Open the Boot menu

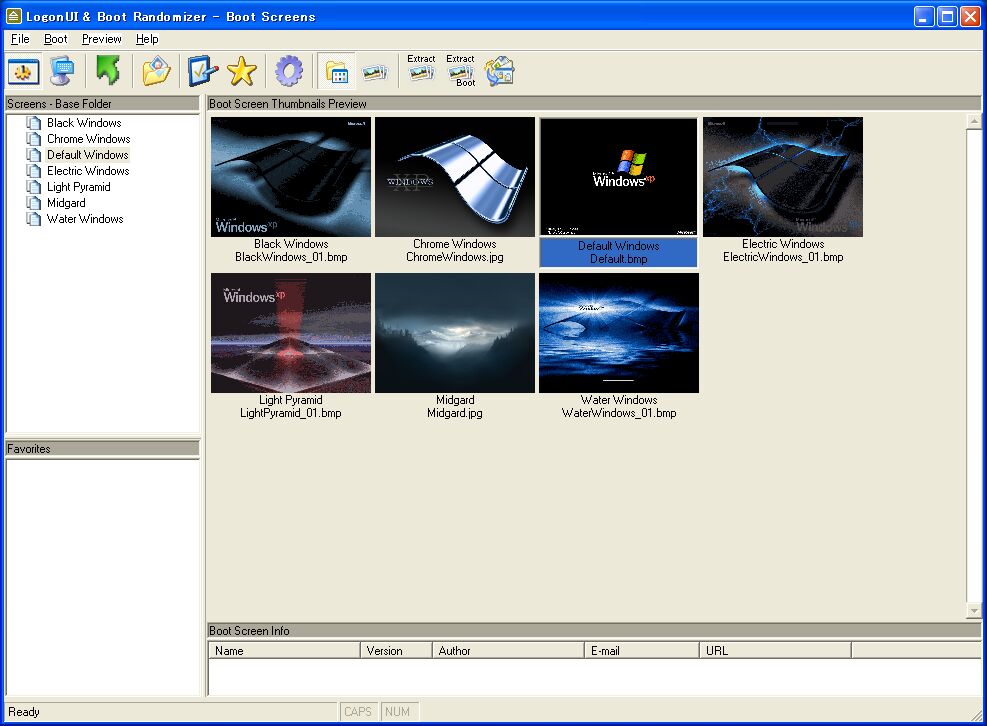(55, 39)
